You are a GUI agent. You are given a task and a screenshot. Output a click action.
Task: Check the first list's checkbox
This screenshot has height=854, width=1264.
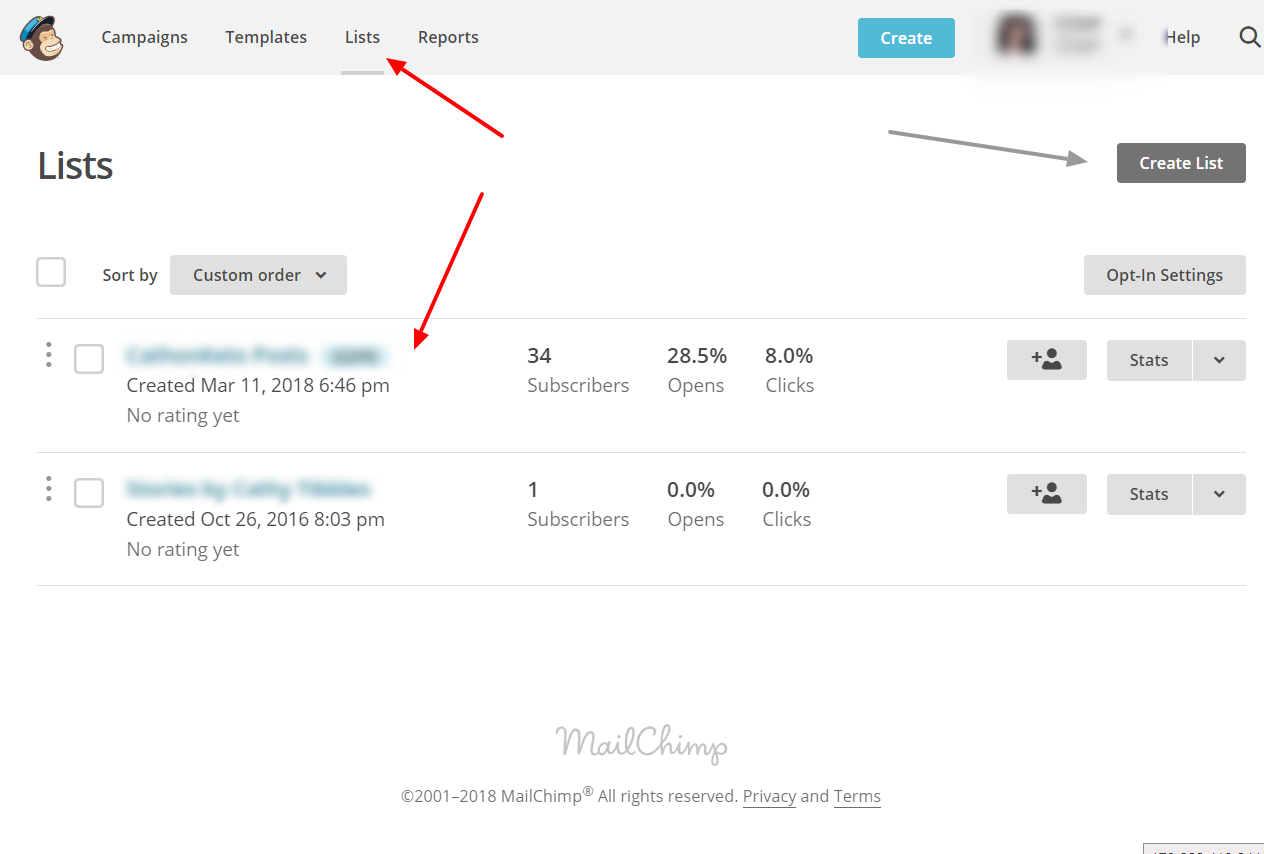pyautogui.click(x=88, y=358)
